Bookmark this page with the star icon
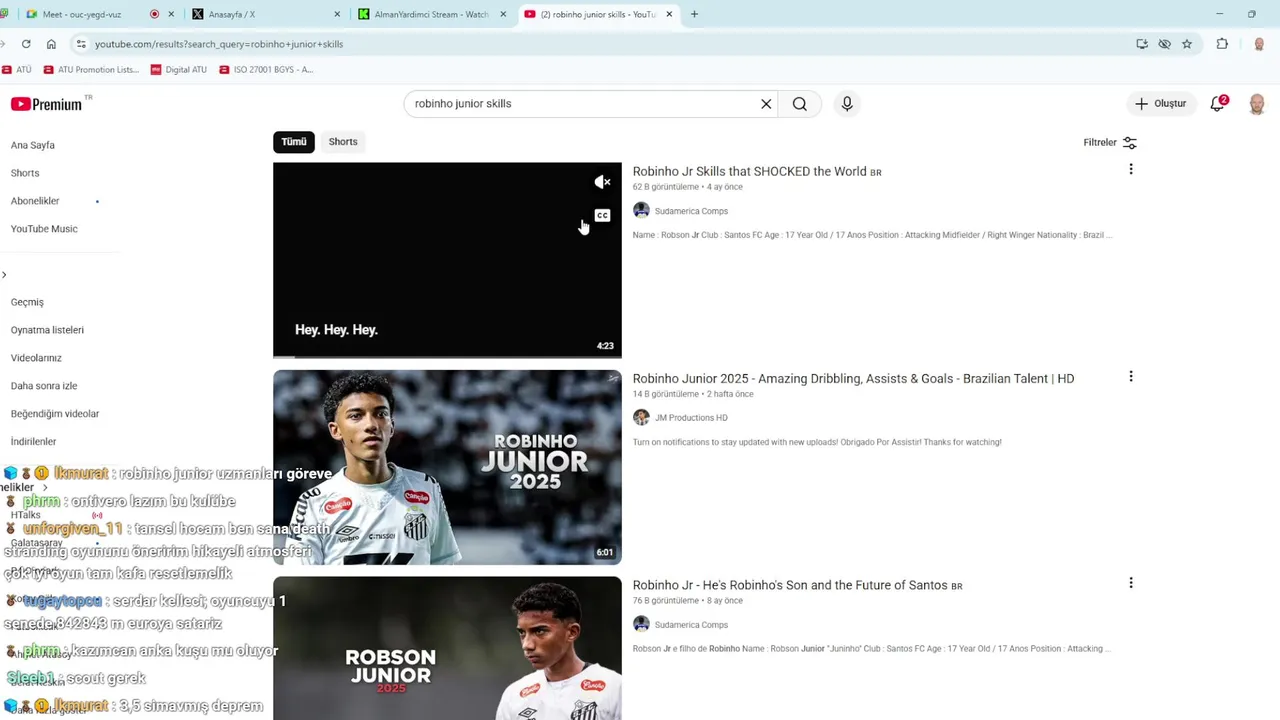1280x720 pixels. pyautogui.click(x=1187, y=44)
